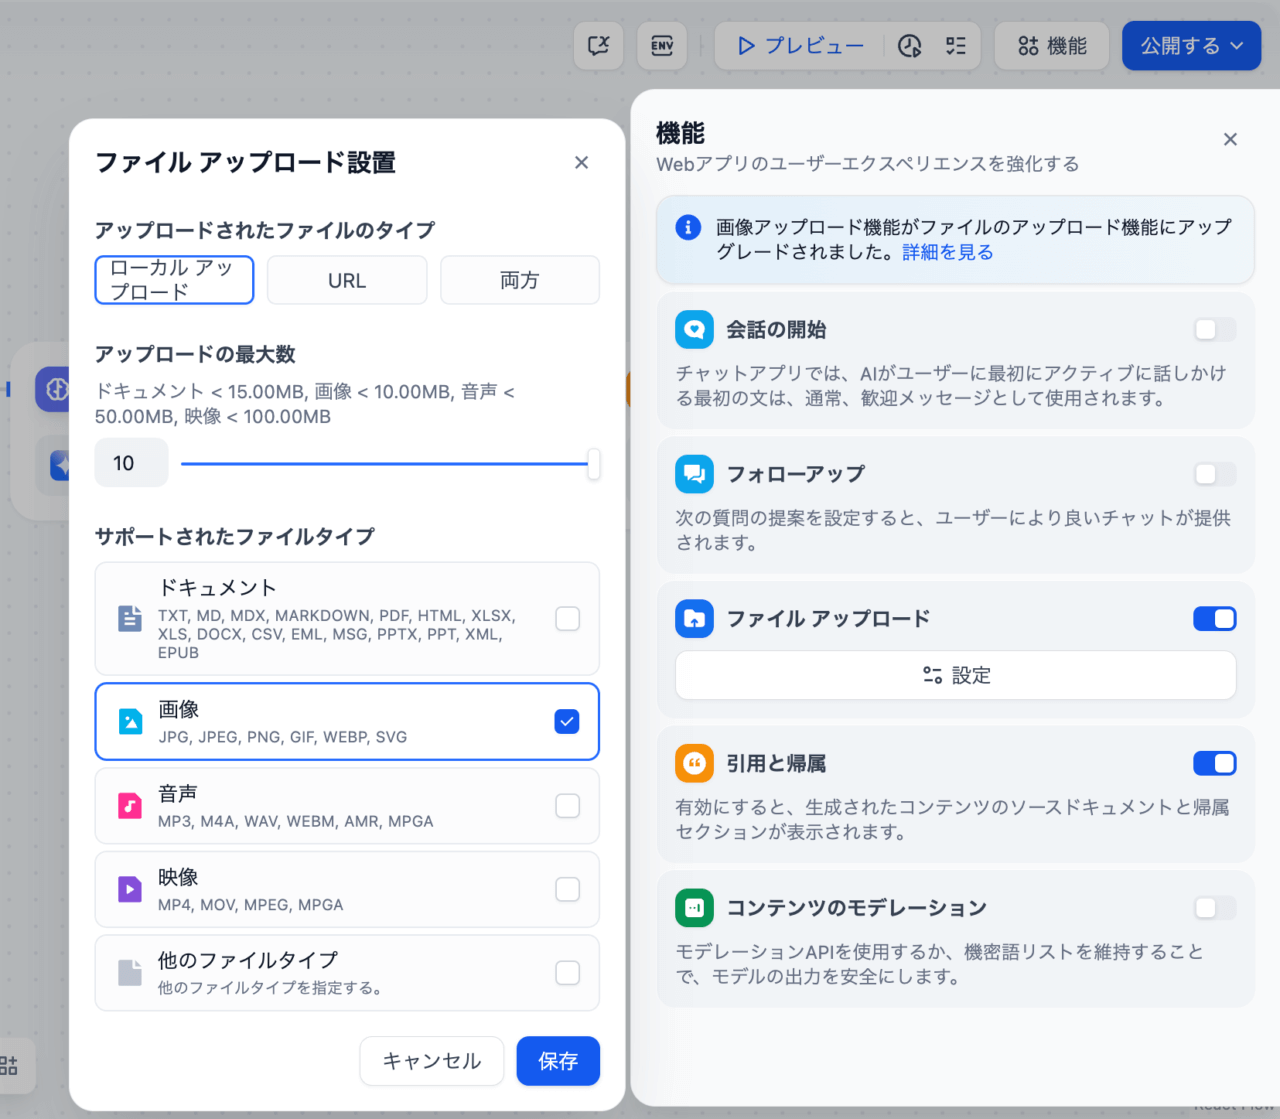The image size is (1280, 1119).
Task: Click the 会話の開始 feature icon
Action: point(694,330)
